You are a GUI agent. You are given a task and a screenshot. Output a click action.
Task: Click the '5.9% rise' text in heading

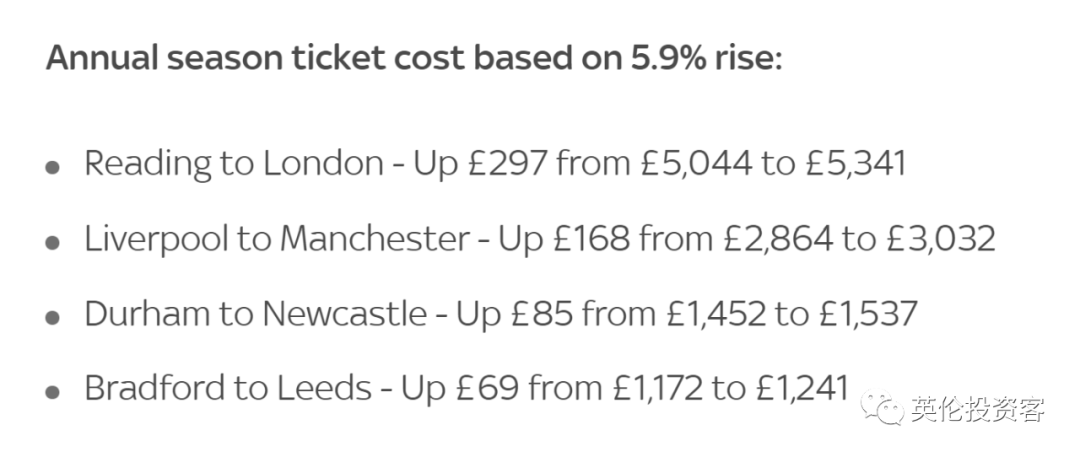[x=707, y=59]
